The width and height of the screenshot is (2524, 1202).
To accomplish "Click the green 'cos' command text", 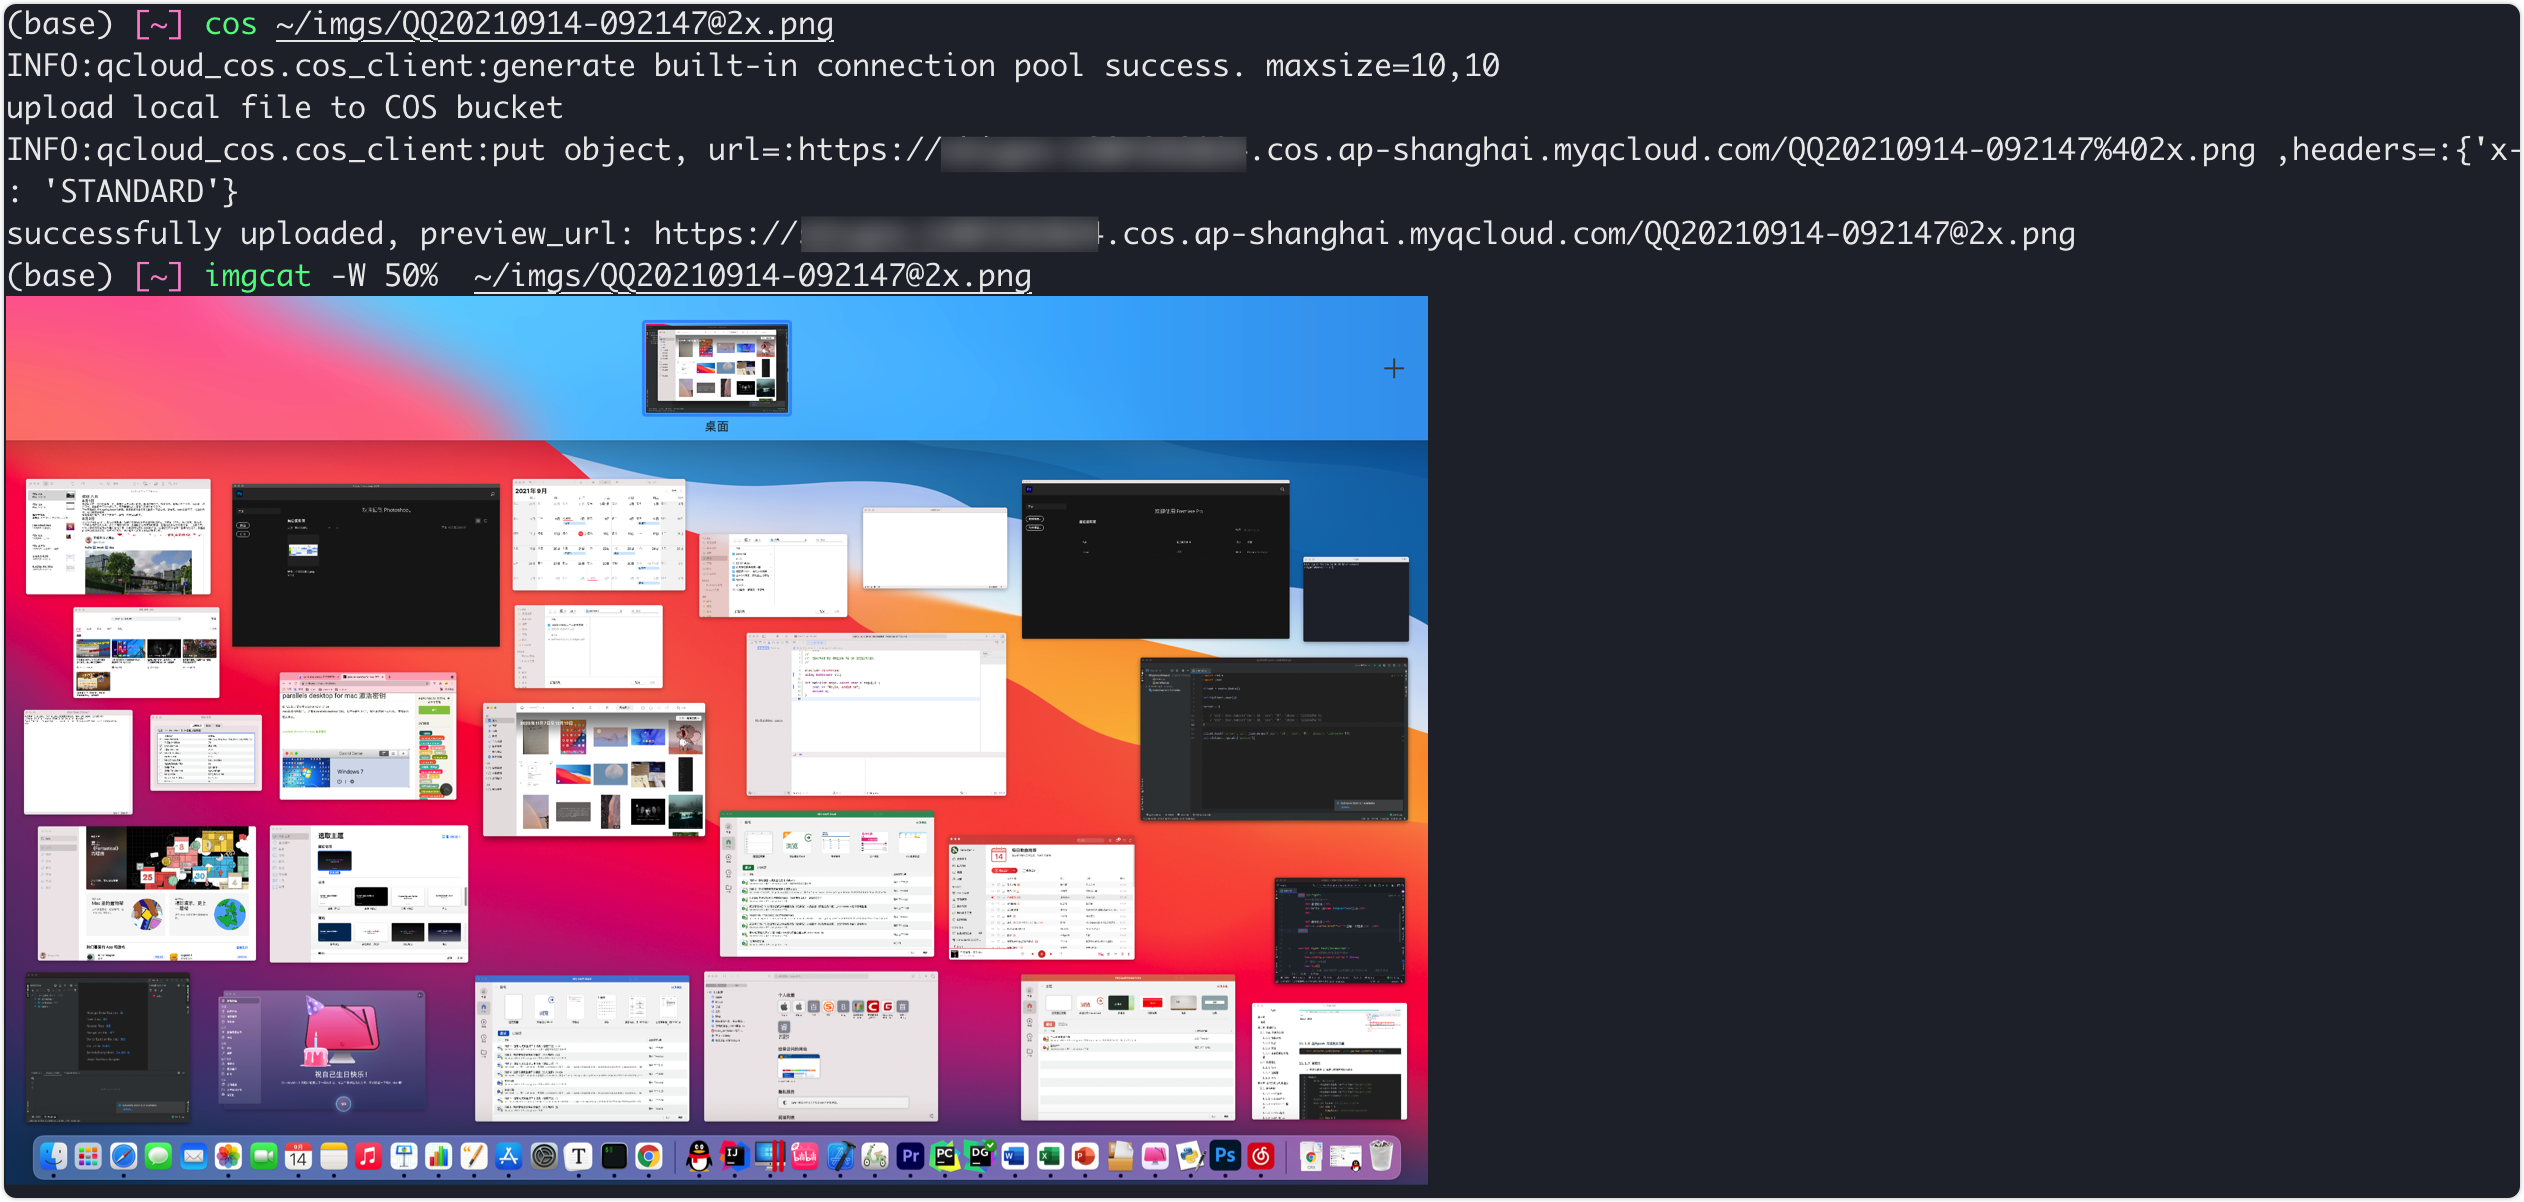I will click(x=230, y=24).
